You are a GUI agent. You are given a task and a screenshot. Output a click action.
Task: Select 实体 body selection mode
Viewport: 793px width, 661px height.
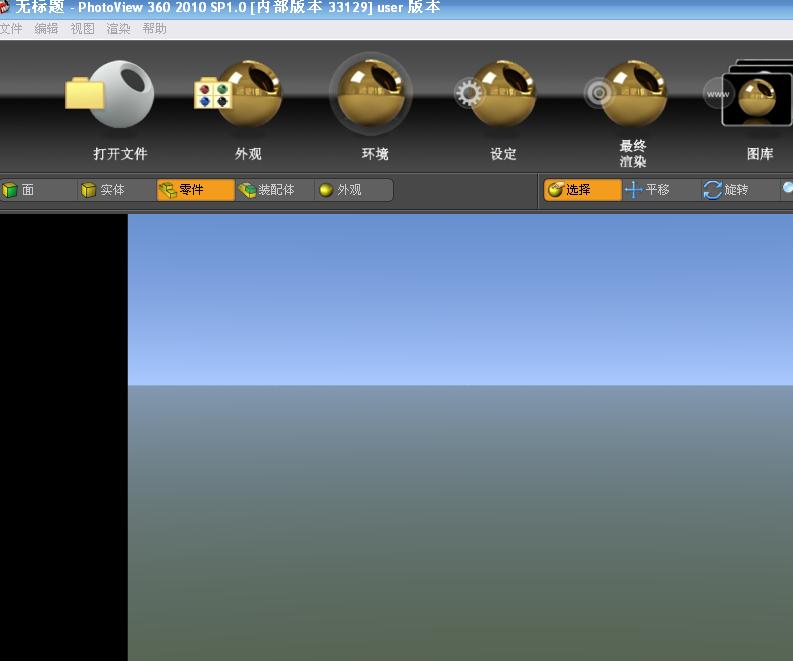pyautogui.click(x=117, y=190)
